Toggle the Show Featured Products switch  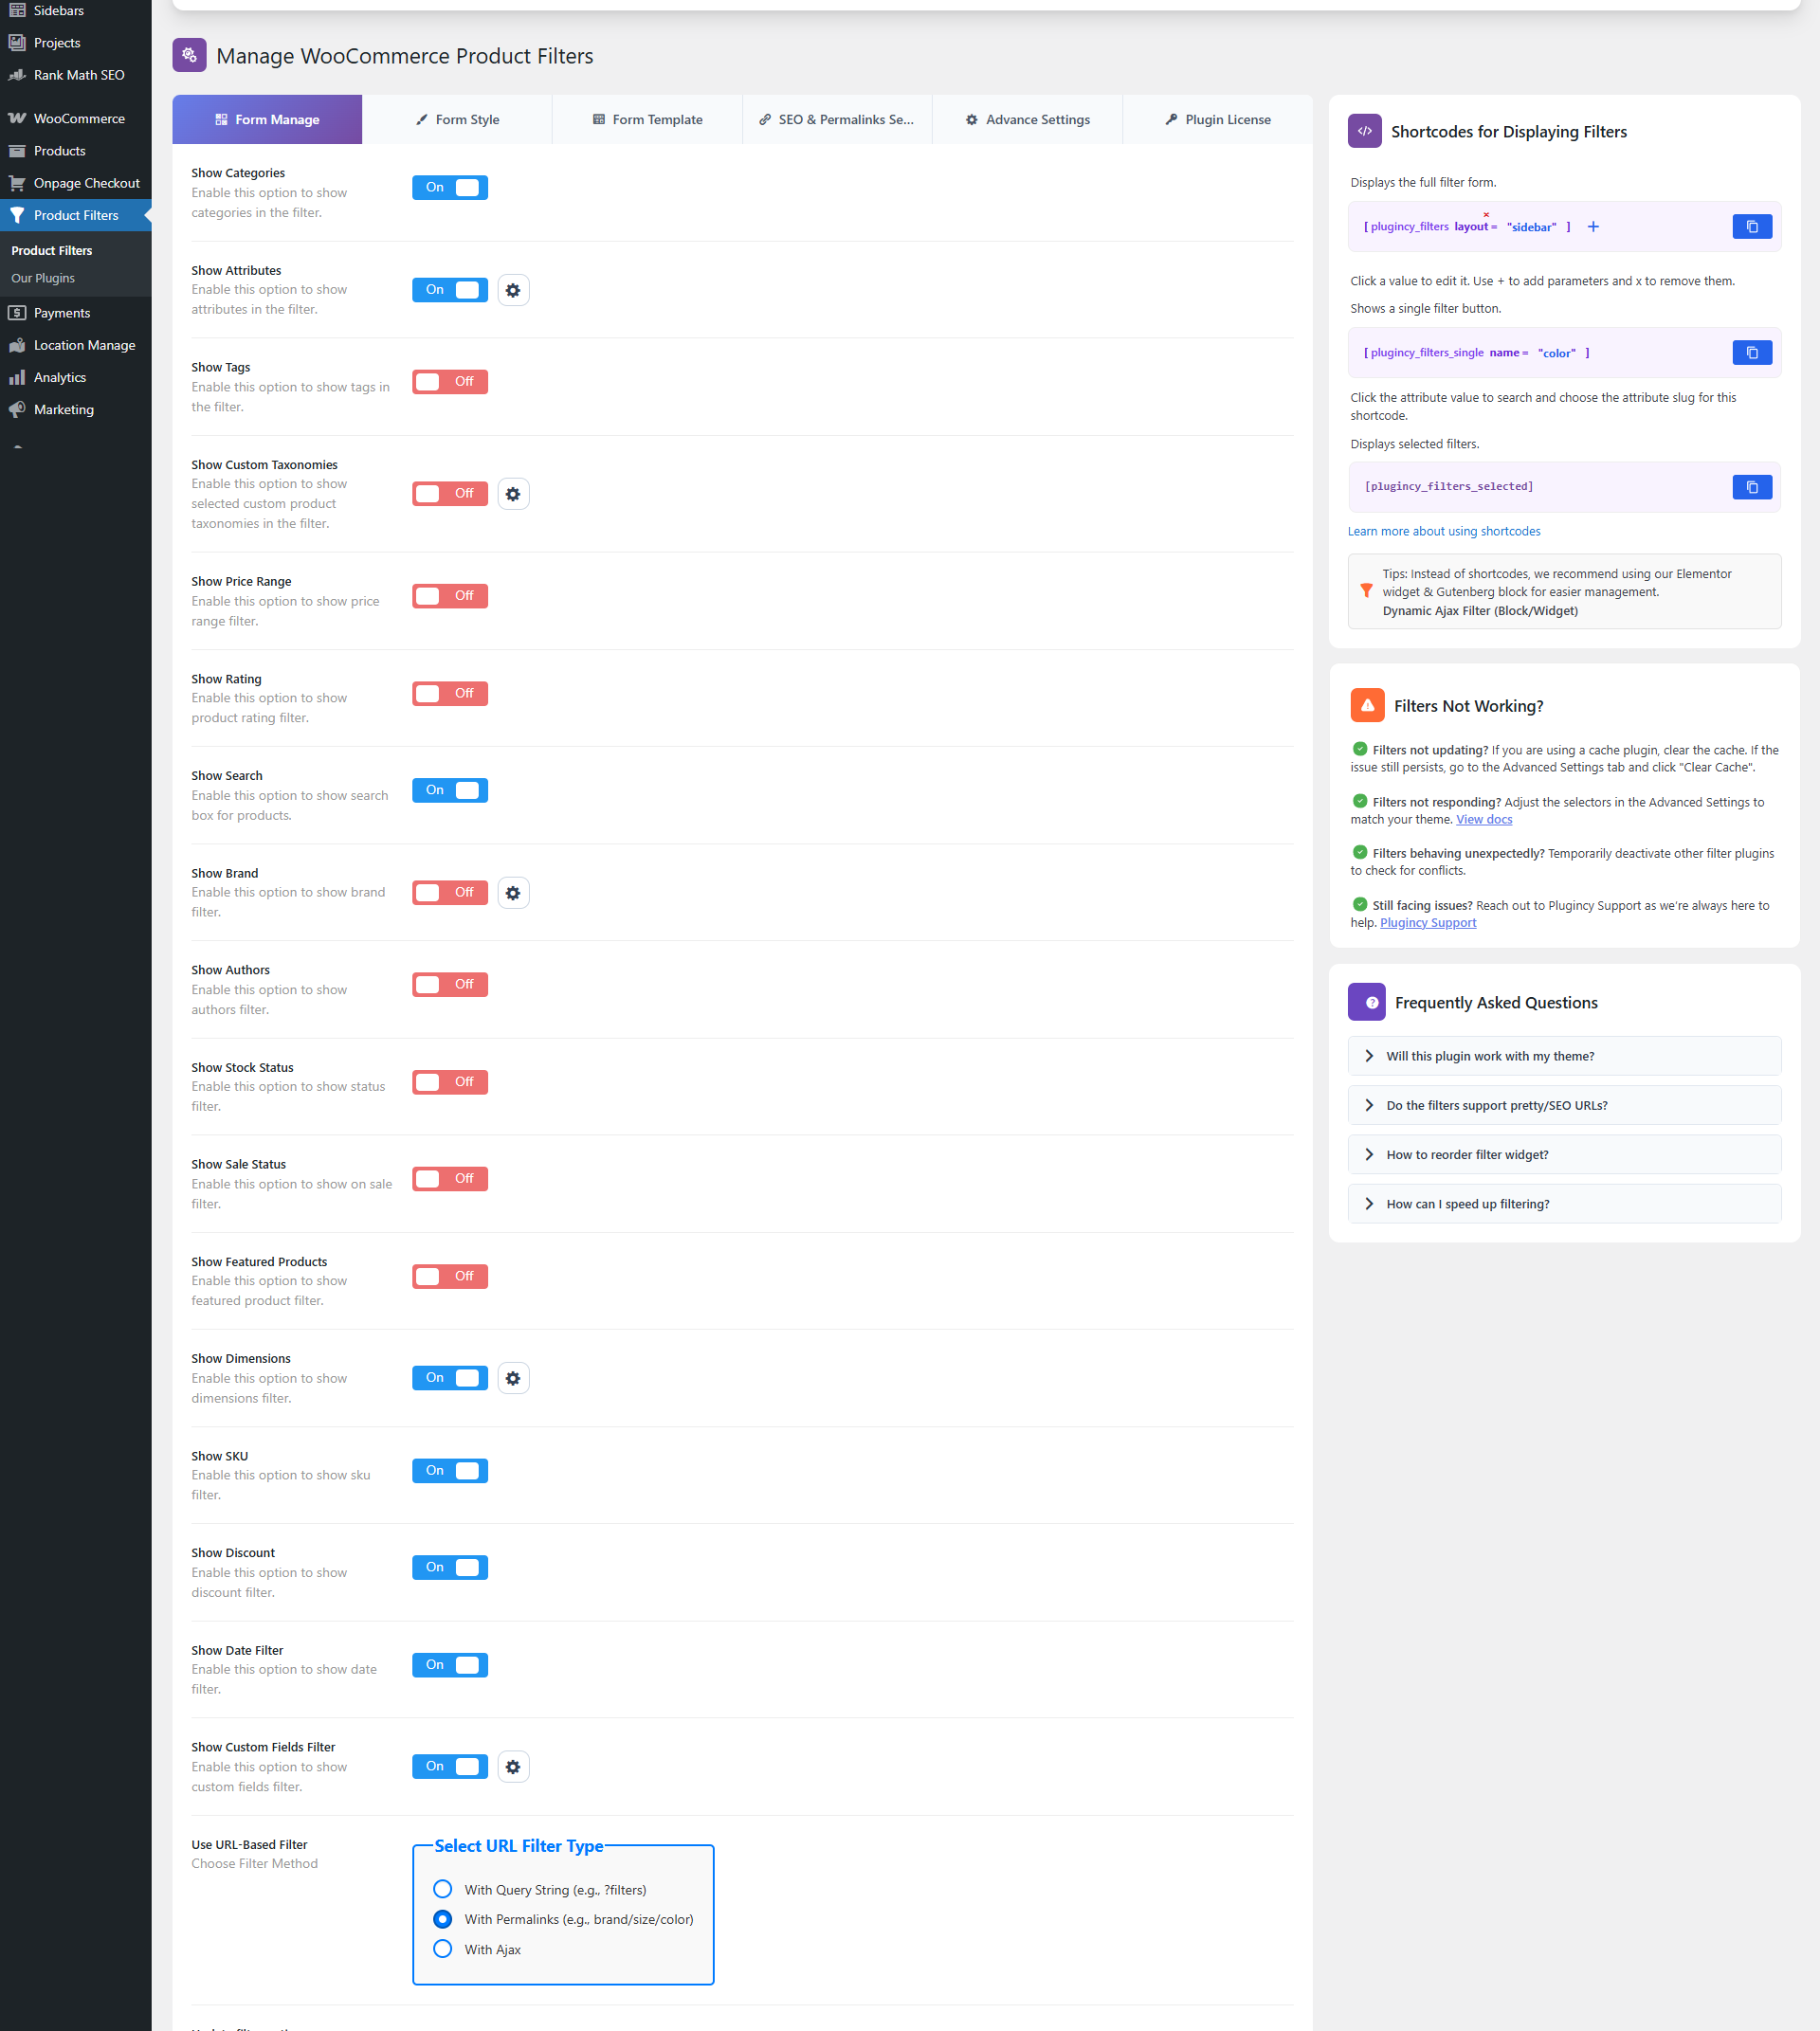pos(450,1277)
